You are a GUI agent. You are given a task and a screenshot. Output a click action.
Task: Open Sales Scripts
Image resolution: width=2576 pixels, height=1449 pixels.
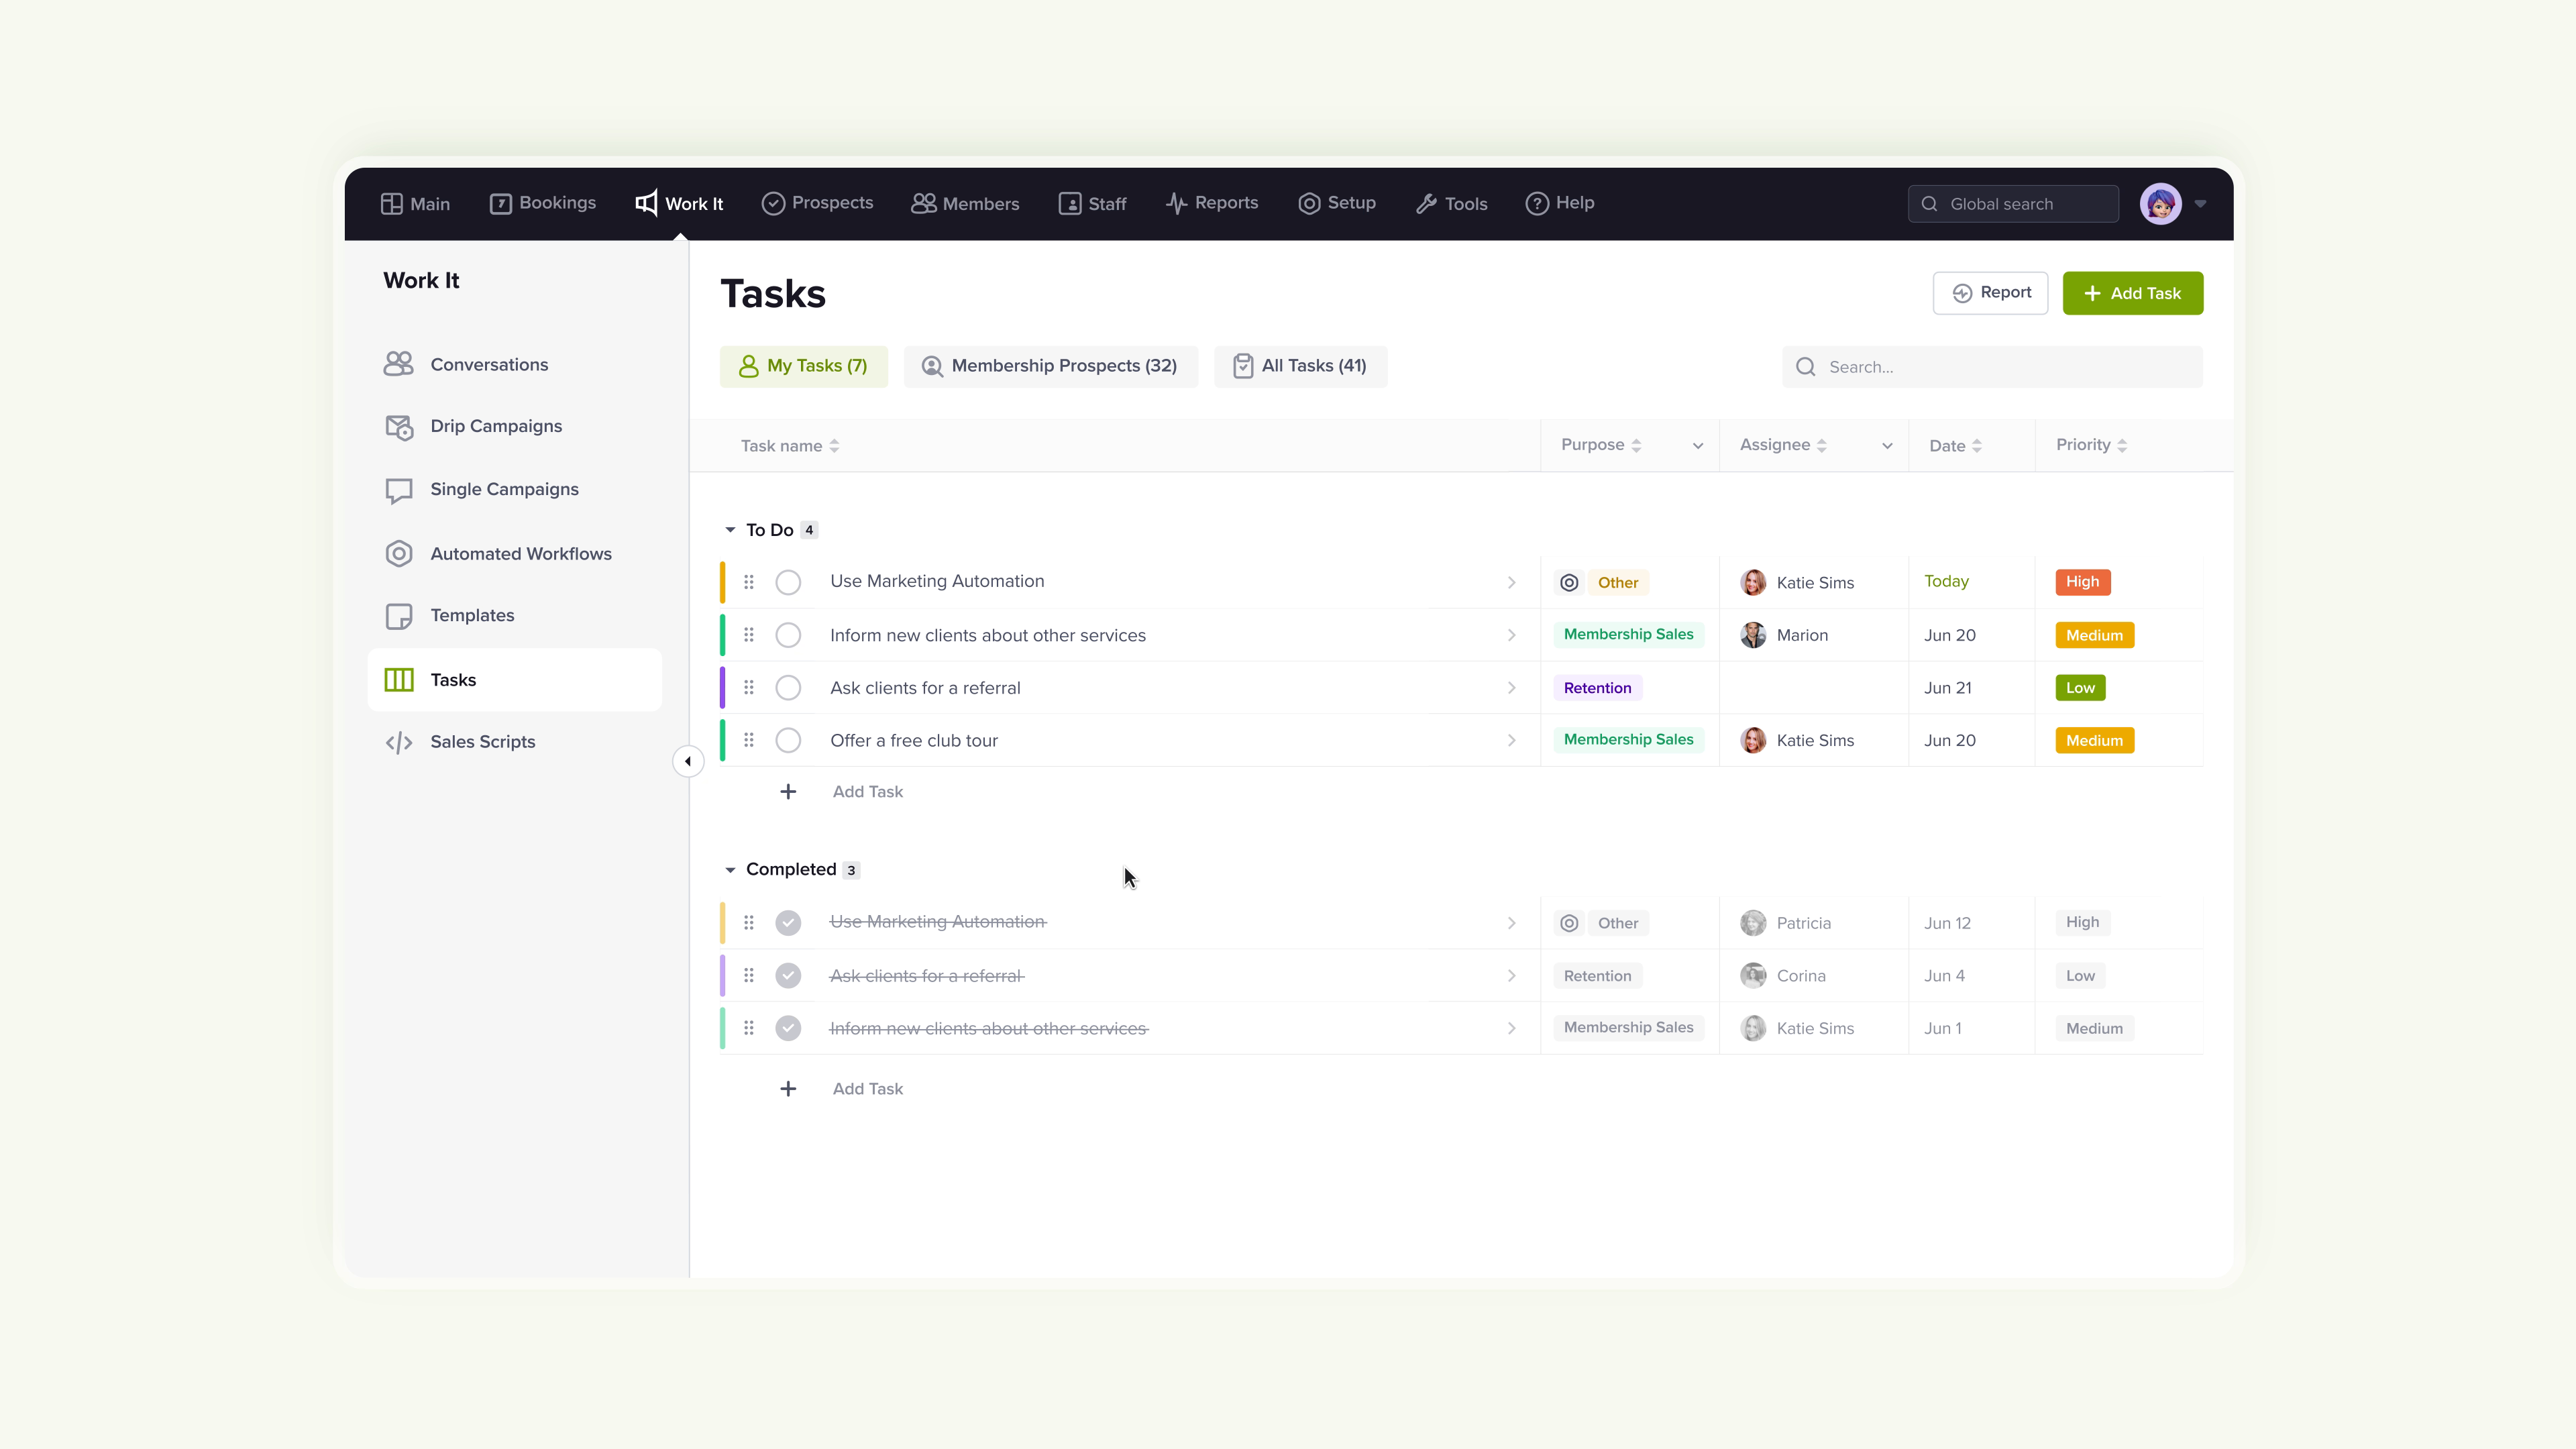482,741
